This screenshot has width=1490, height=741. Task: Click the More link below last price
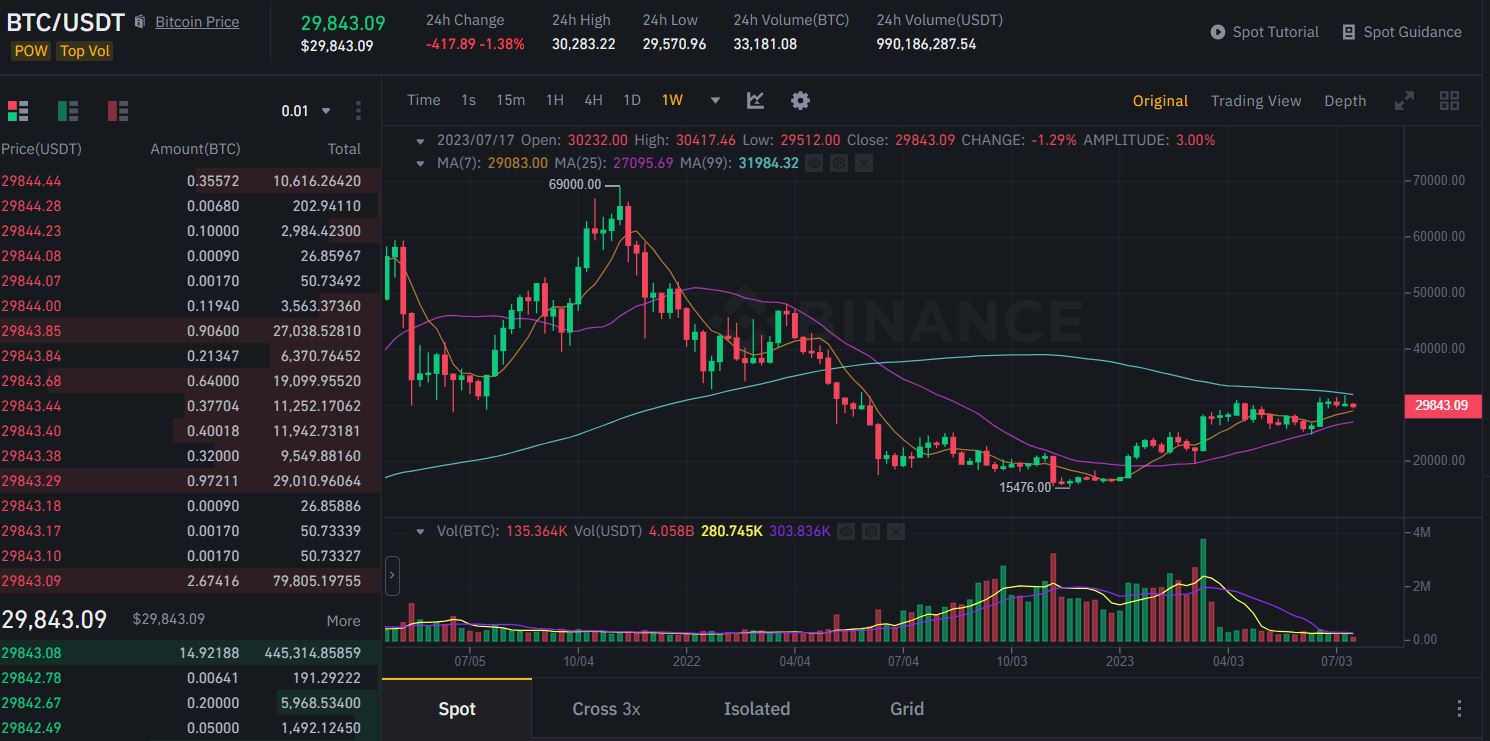click(343, 621)
